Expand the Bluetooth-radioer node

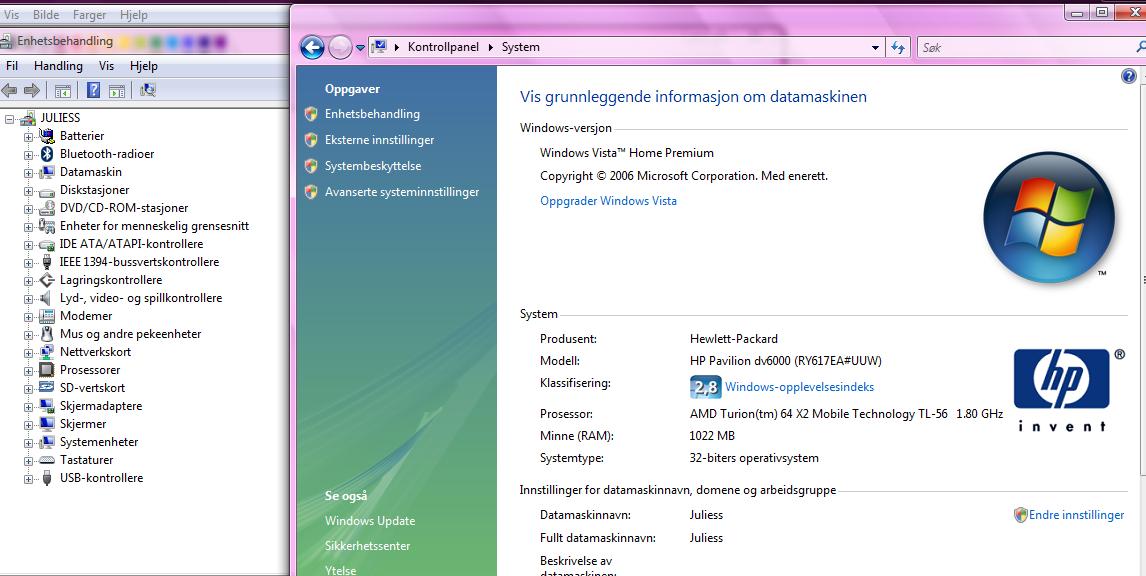28,155
